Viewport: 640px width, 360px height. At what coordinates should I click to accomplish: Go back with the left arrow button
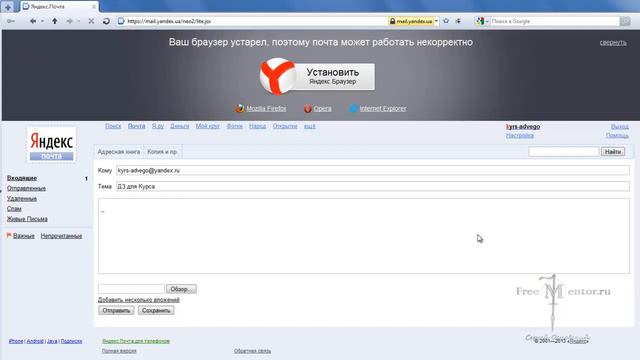click(x=33, y=21)
